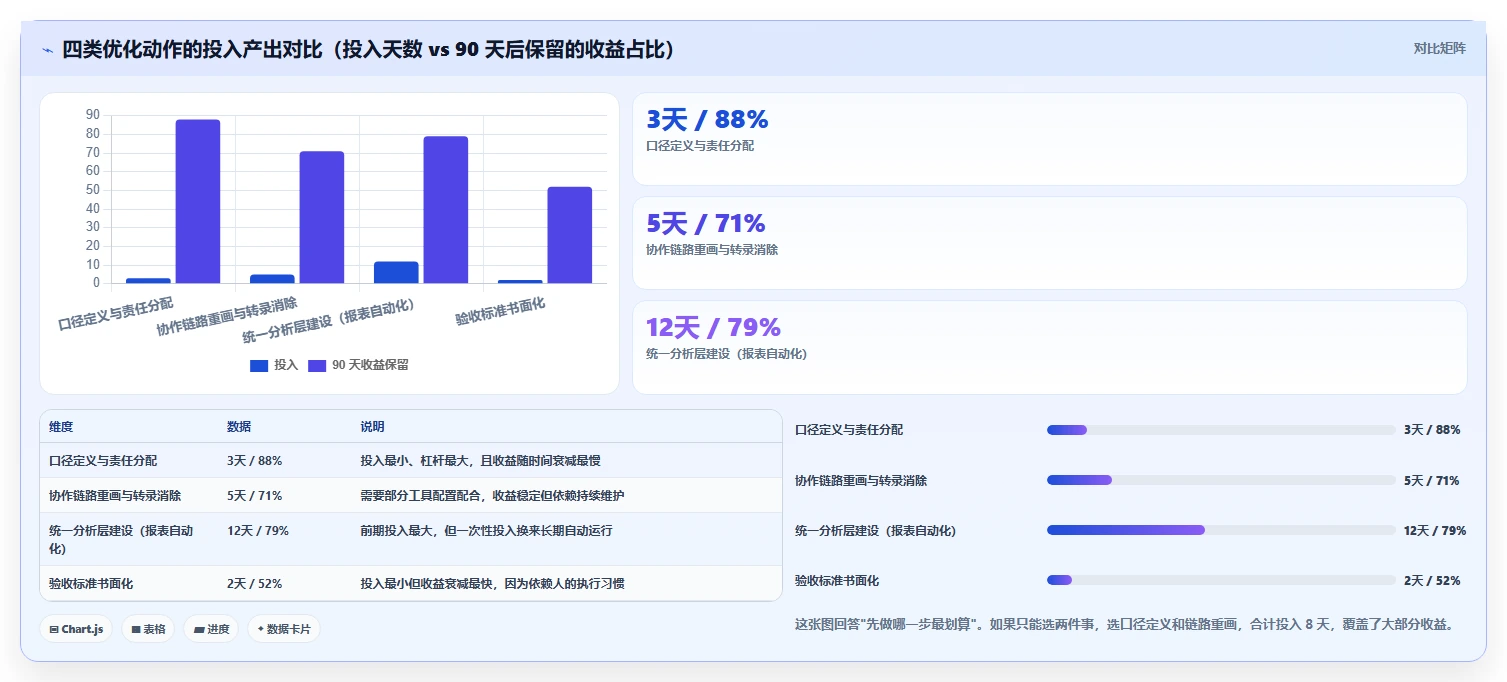Select the 表格 tag chip

(x=148, y=629)
